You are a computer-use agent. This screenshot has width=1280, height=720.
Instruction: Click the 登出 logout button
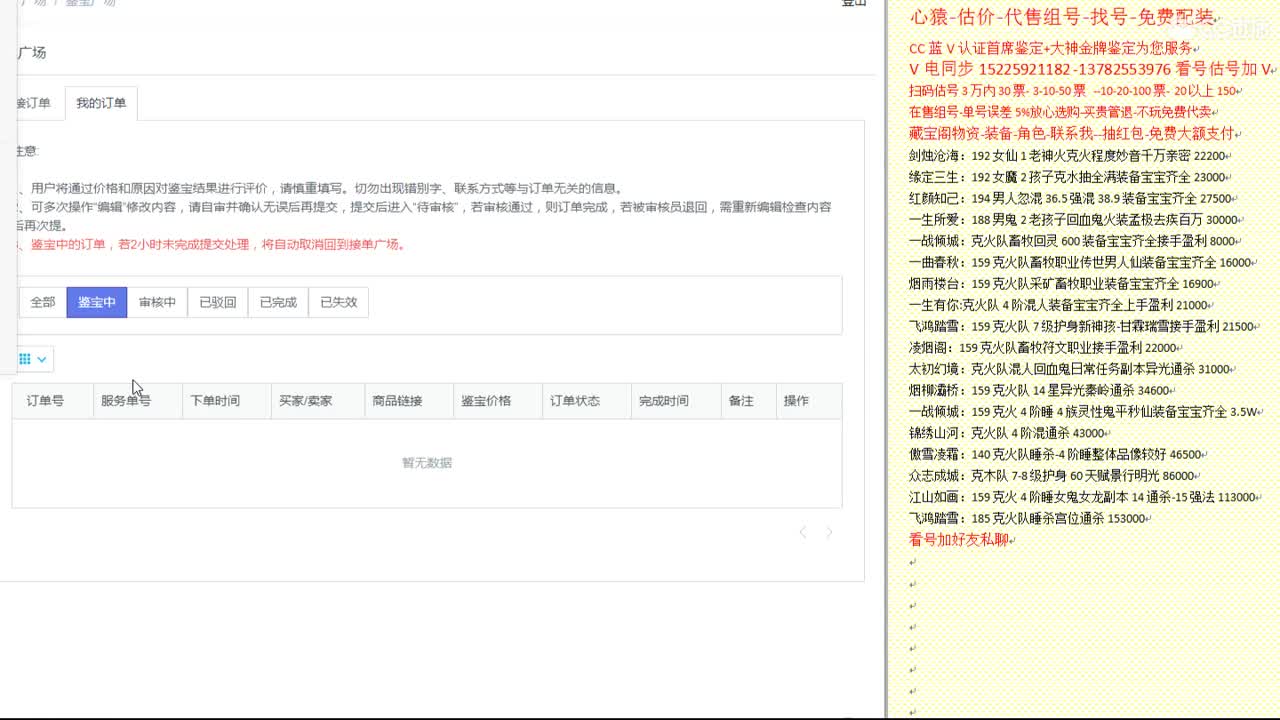coord(852,2)
